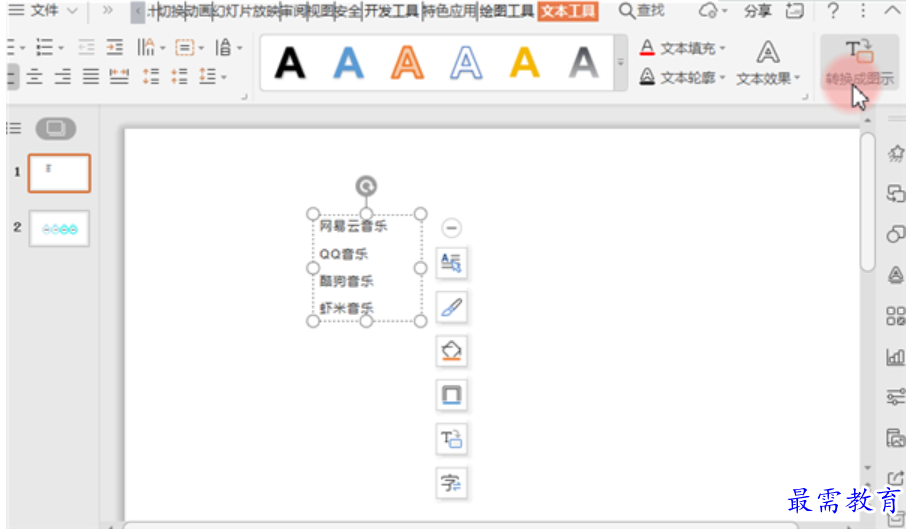
Task: Switch to the 开发工具 tab
Action: (x=392, y=10)
